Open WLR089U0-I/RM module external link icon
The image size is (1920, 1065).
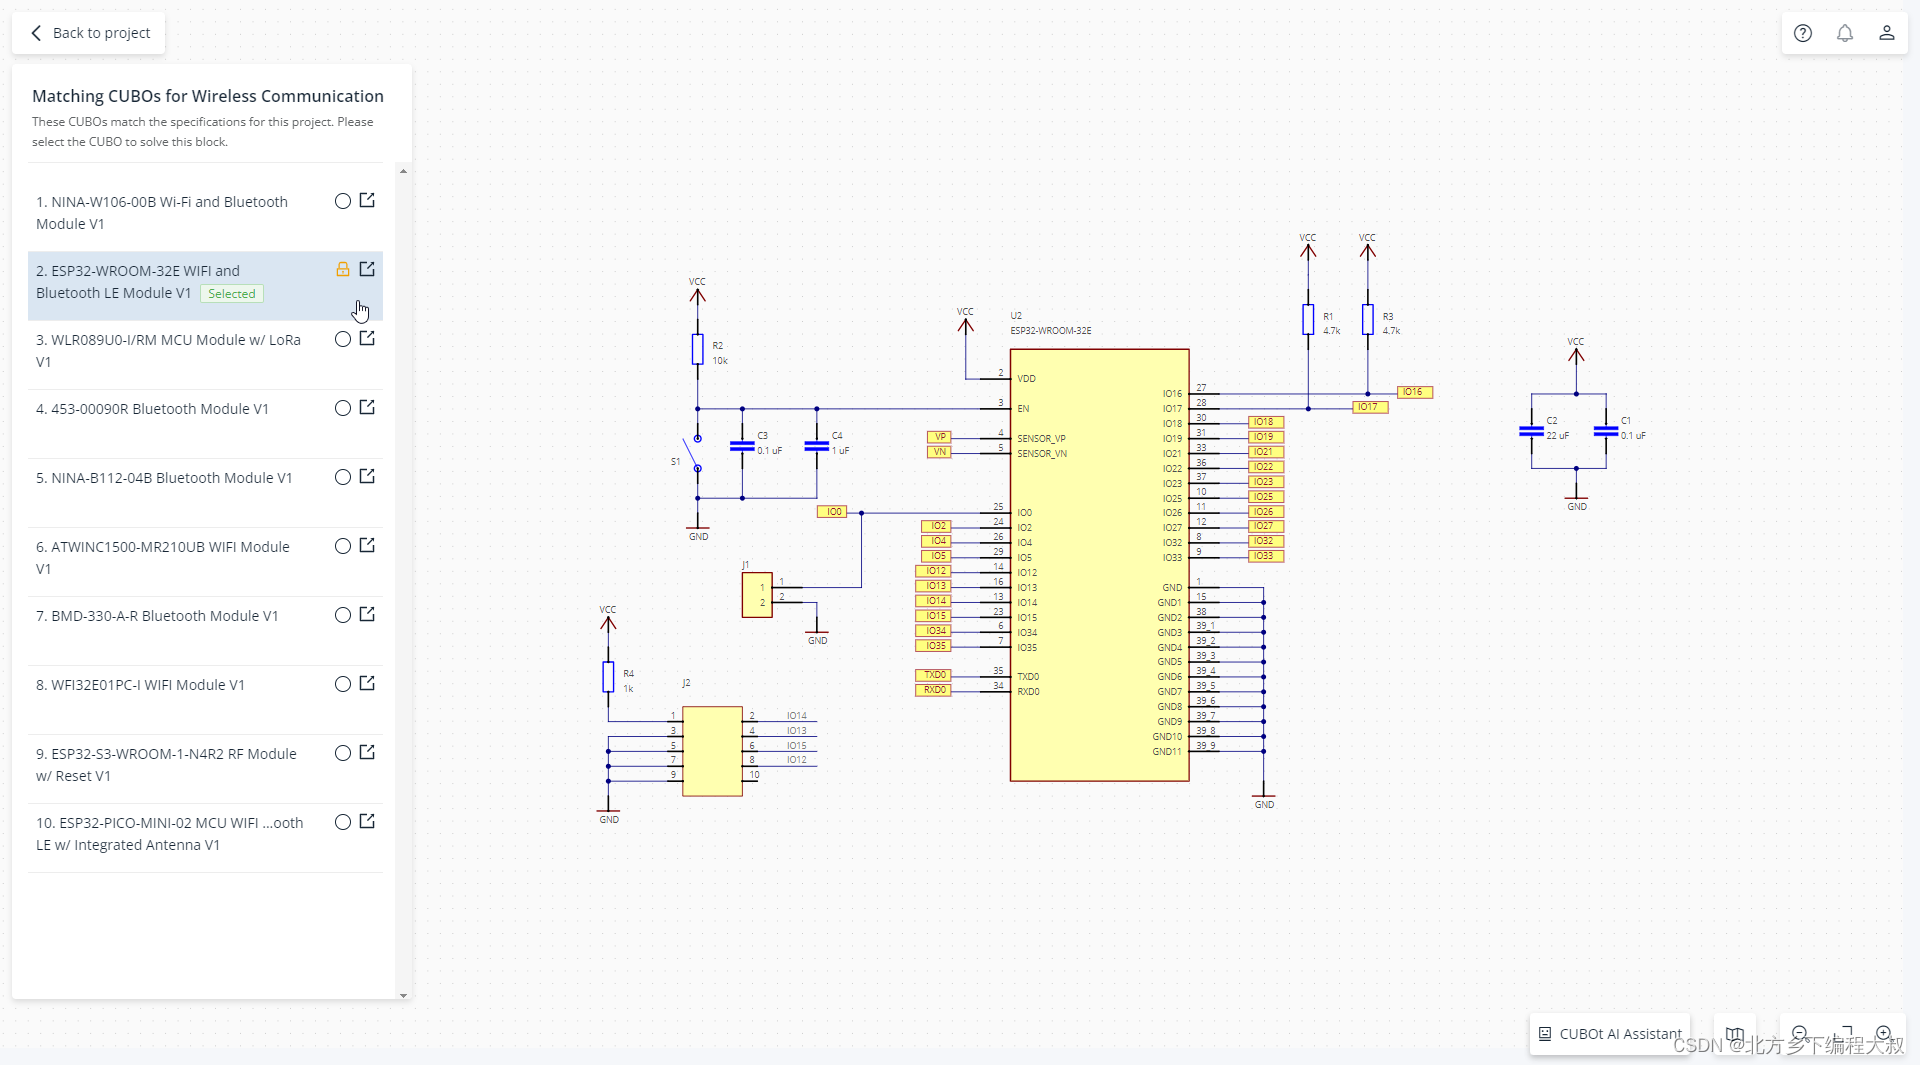pos(367,338)
